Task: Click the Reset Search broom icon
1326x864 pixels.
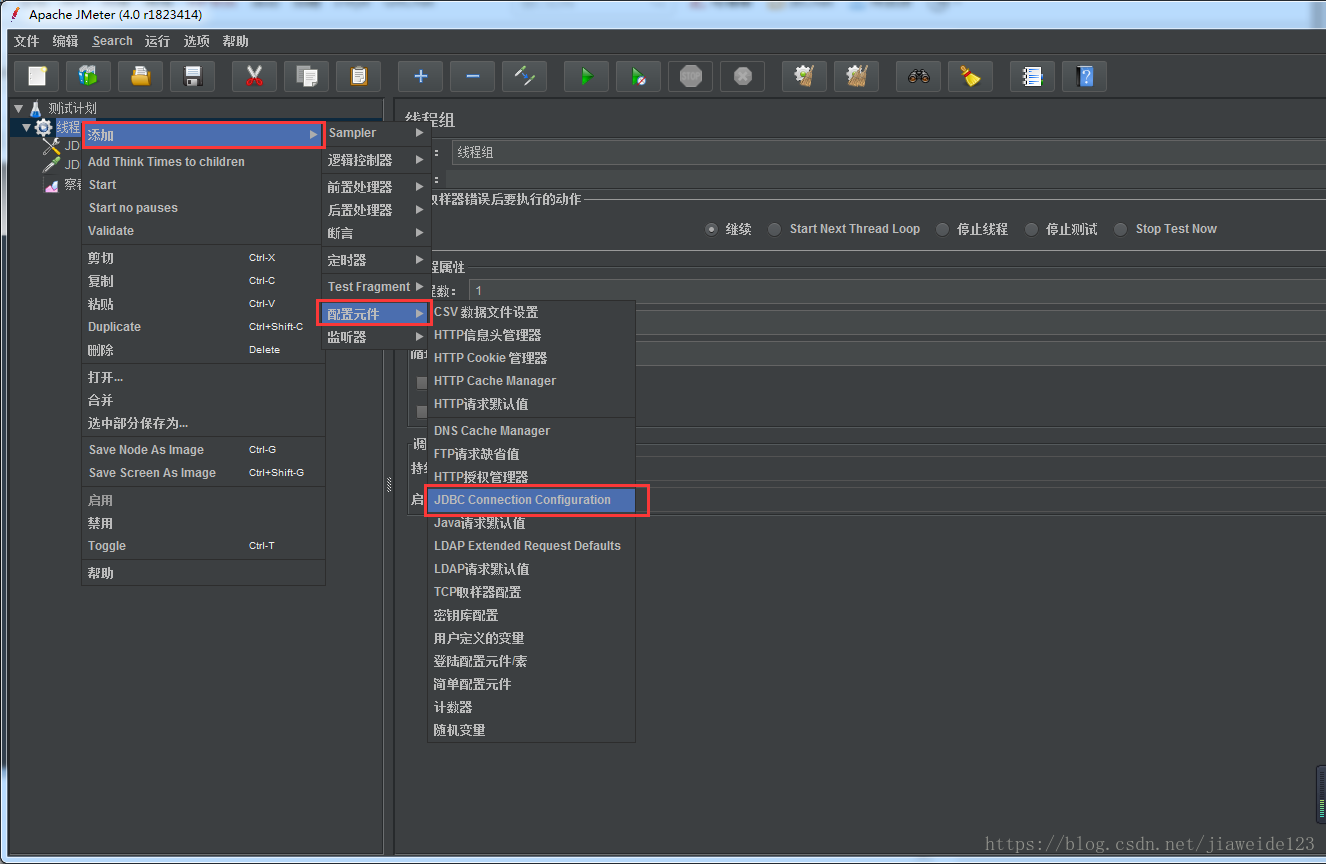Action: (970, 76)
